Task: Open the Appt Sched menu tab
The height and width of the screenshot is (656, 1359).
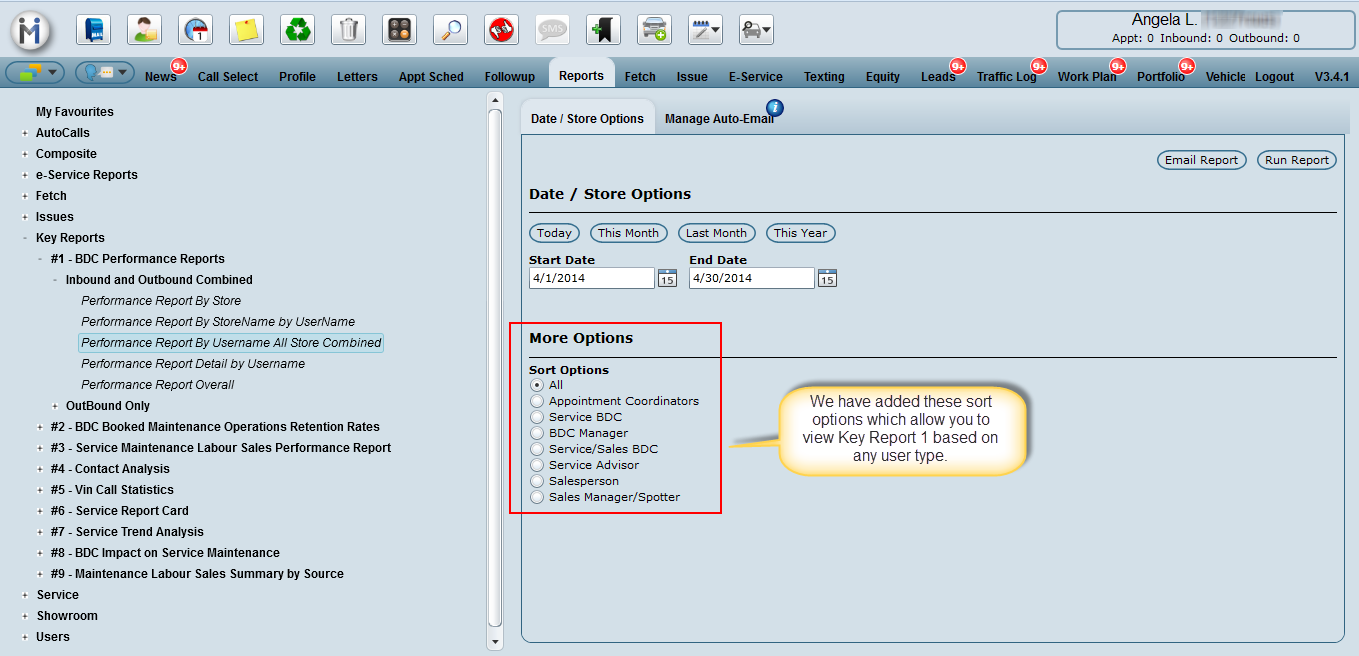Action: 431,77
